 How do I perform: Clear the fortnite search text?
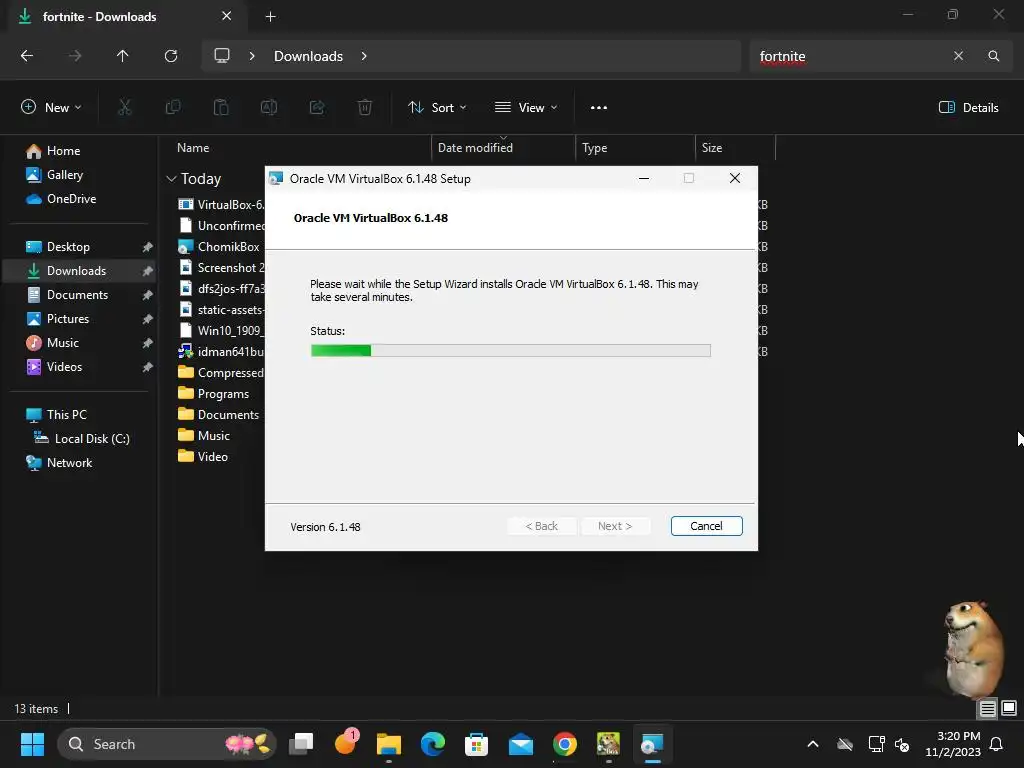pyautogui.click(x=958, y=56)
